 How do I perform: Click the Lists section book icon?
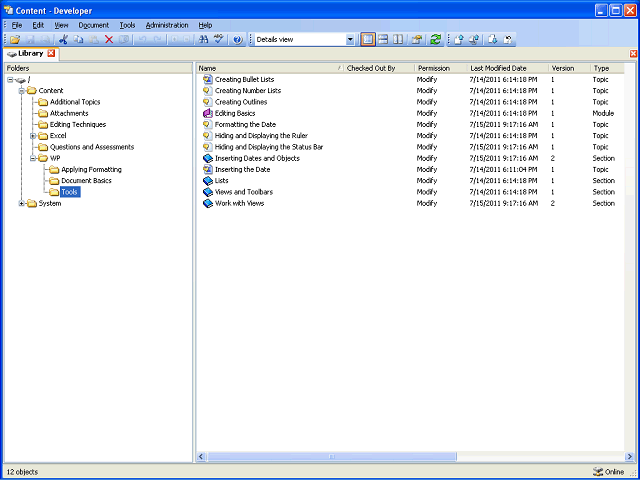point(208,180)
